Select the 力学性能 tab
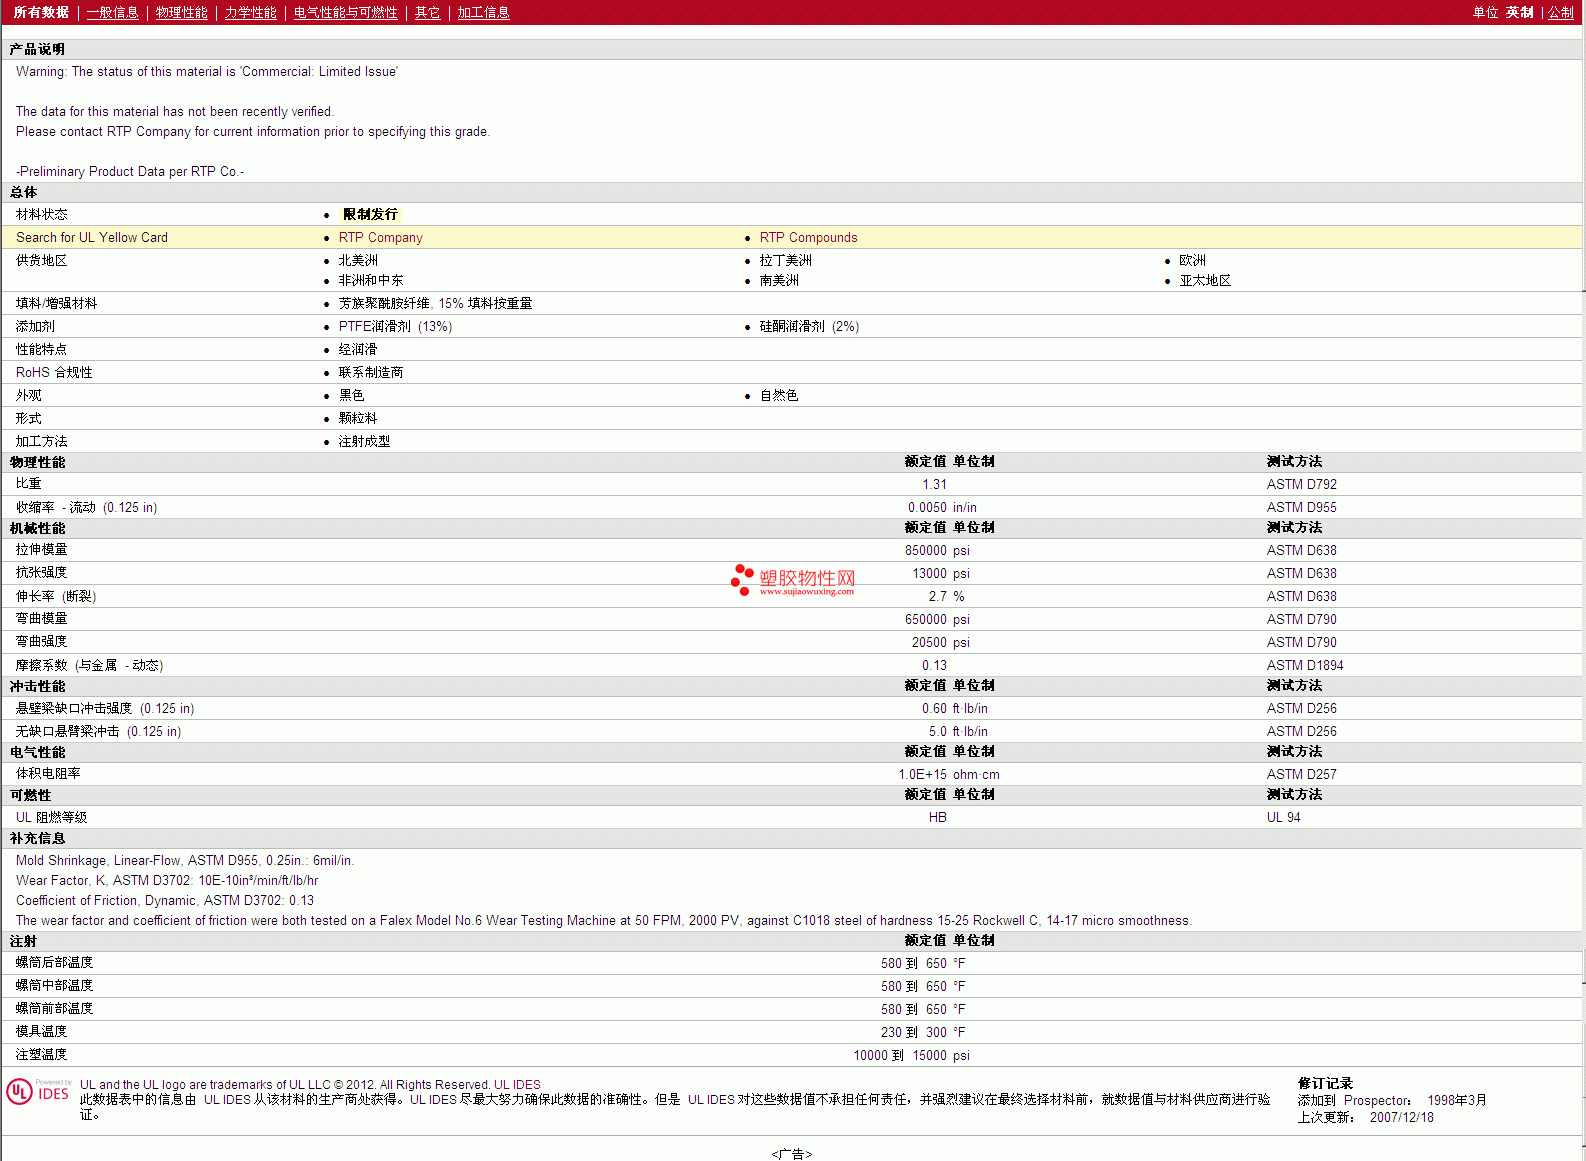The width and height of the screenshot is (1586, 1161). tap(250, 12)
